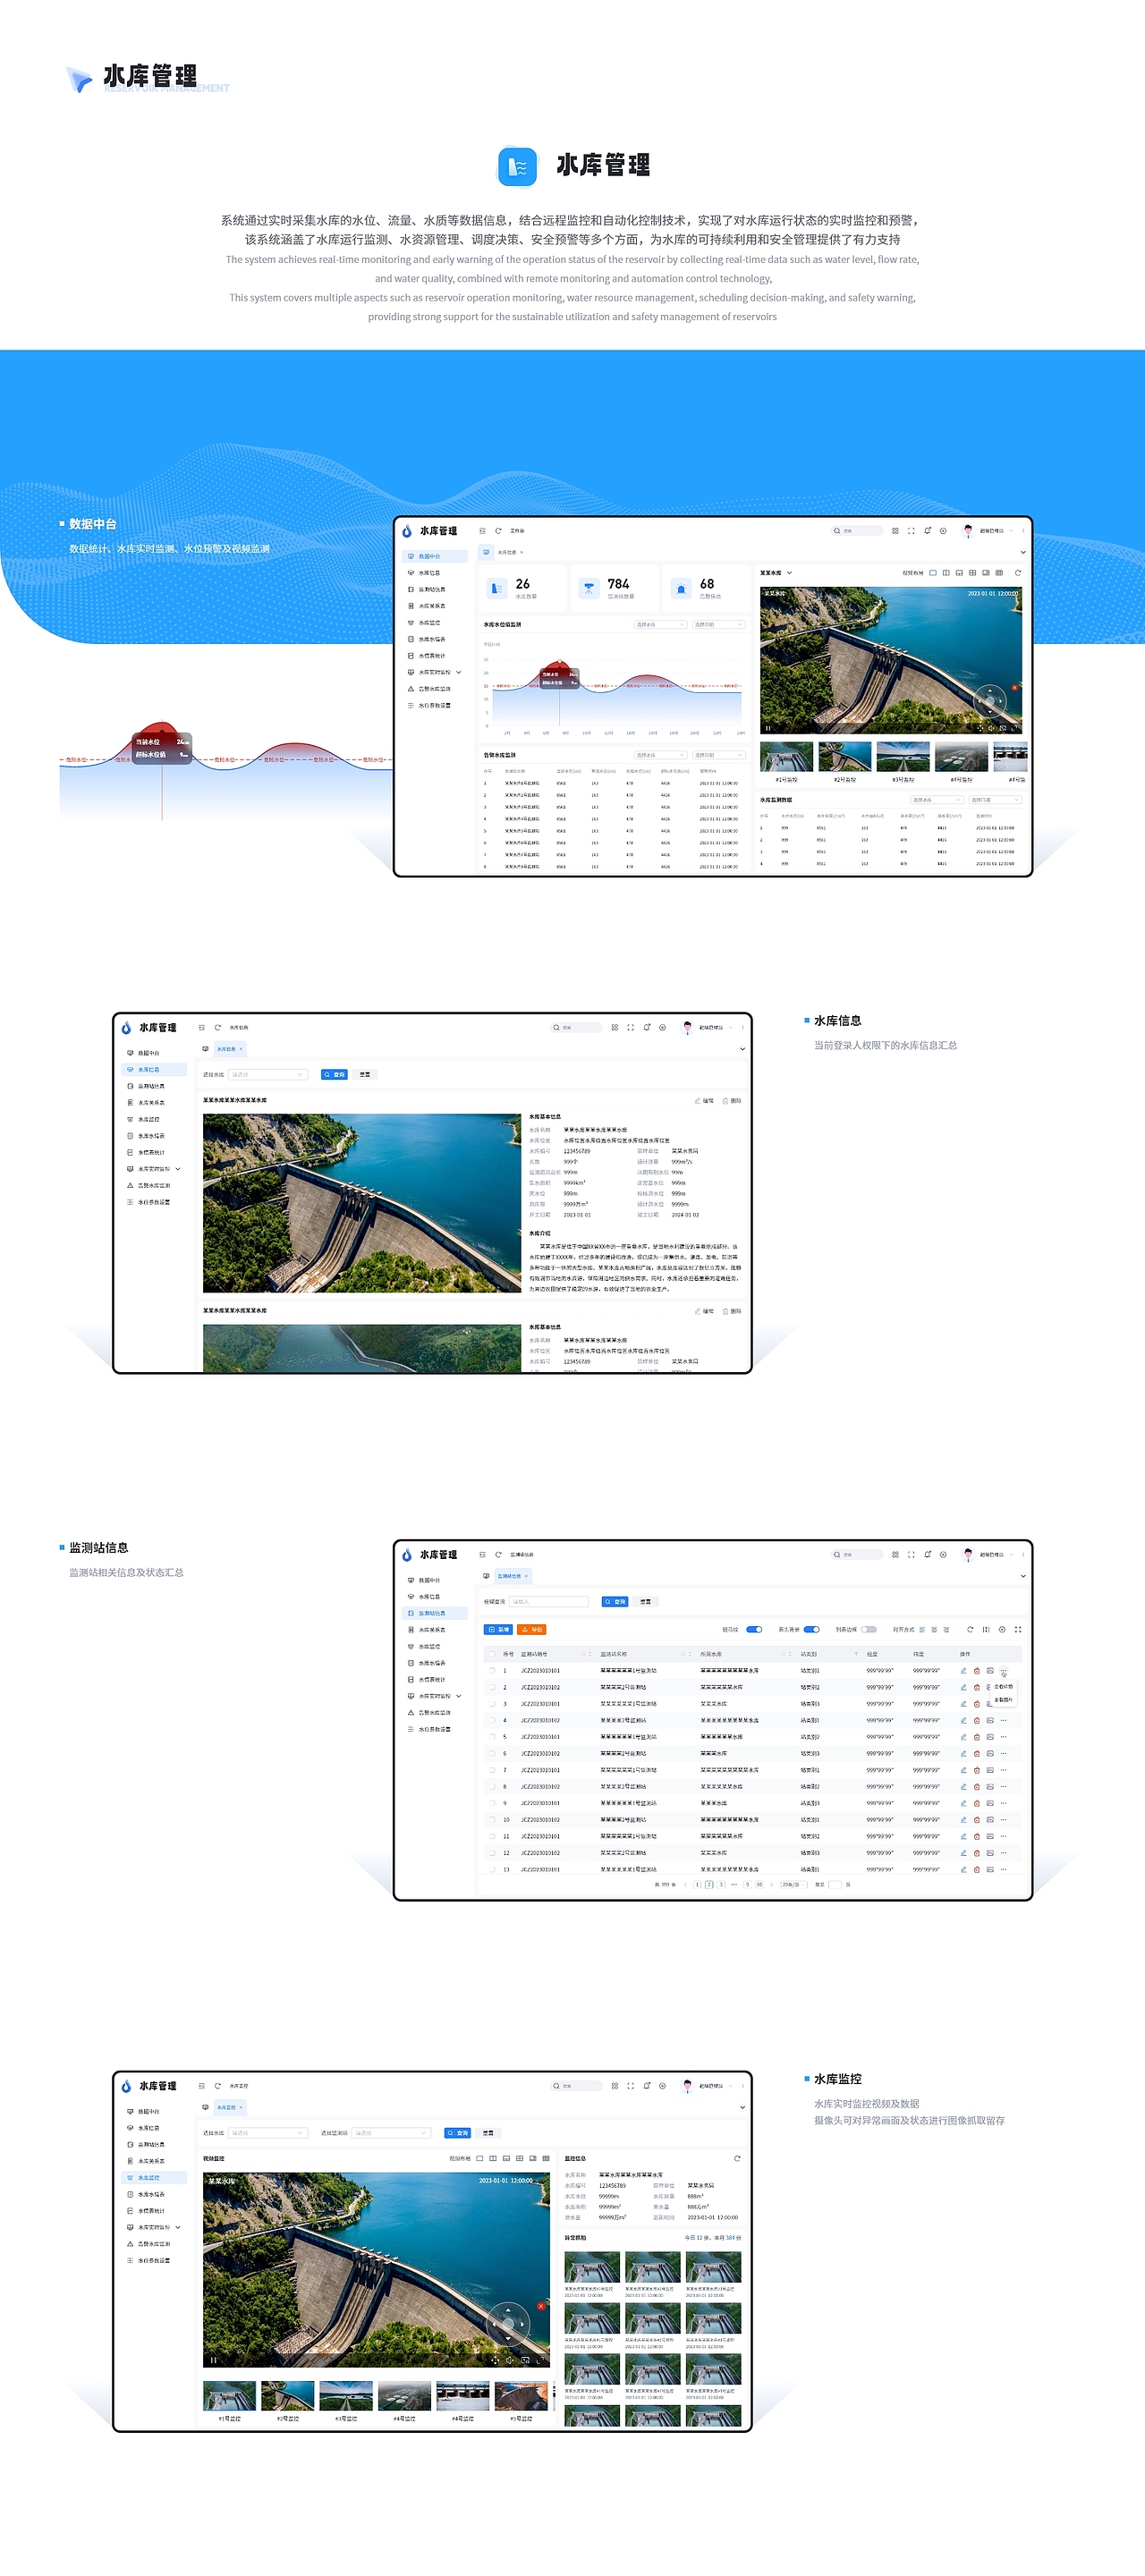Click the mute icon on the 水库监控 video

pyautogui.click(x=510, y=2360)
